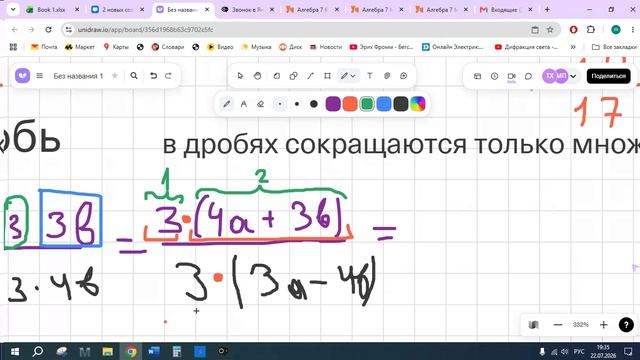Pick the blue pen color
This screenshot has width=640, height=360.
click(x=384, y=104)
